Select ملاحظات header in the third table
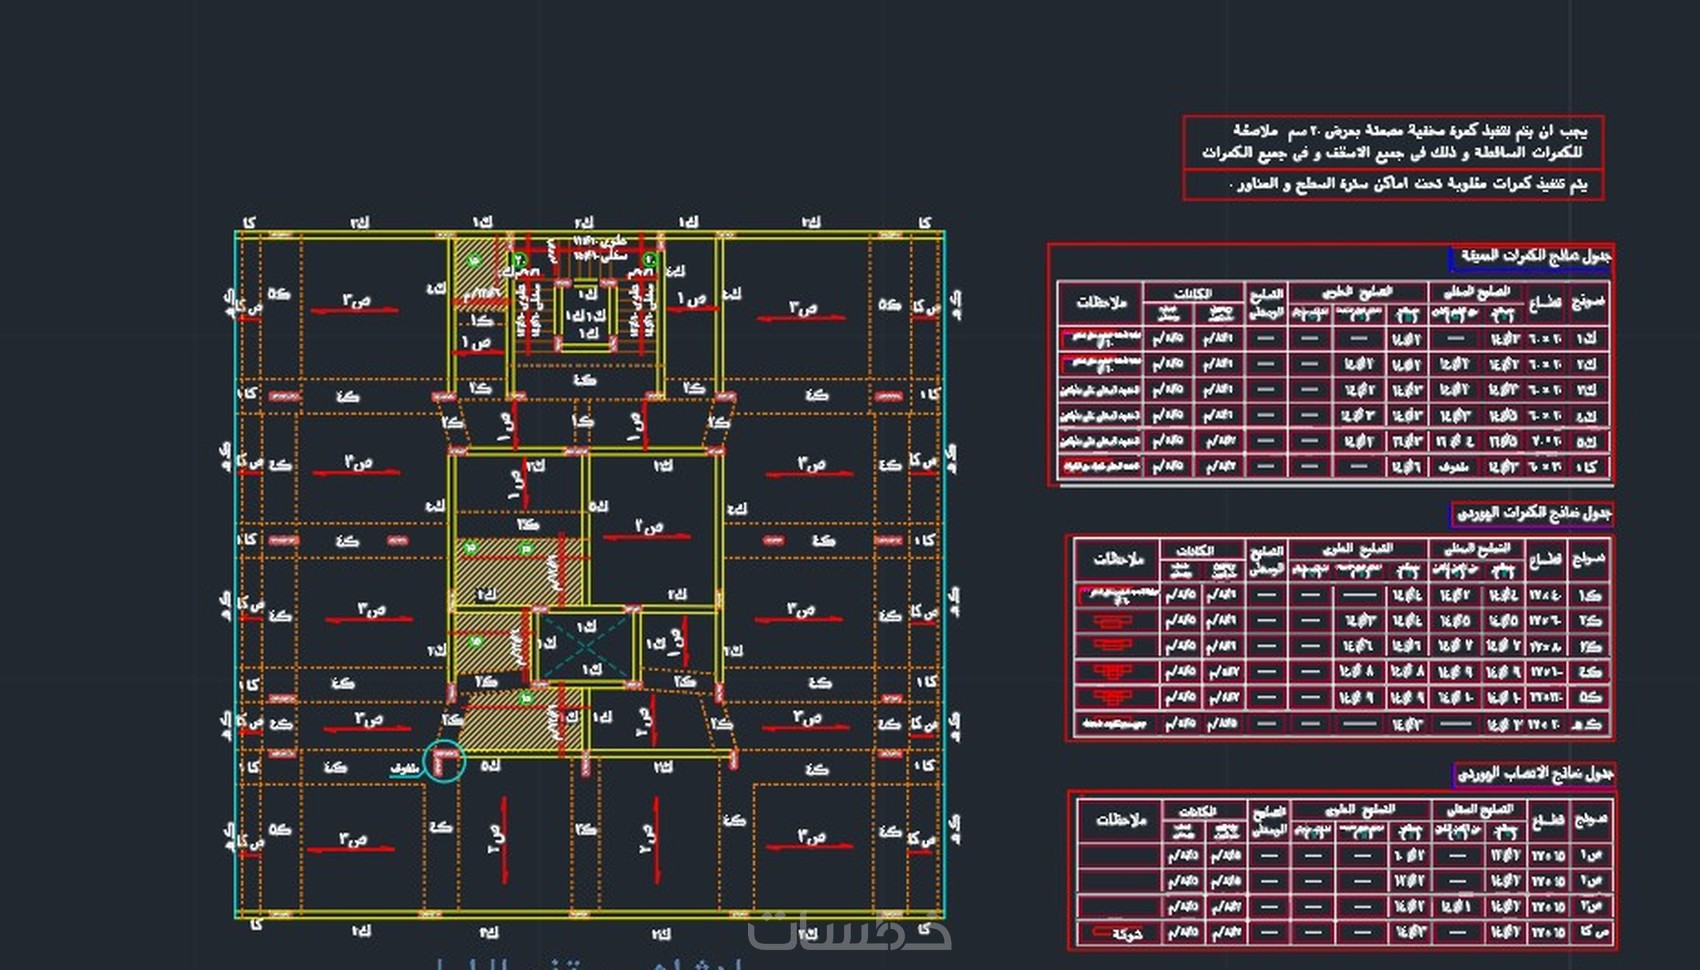 tap(1120, 820)
